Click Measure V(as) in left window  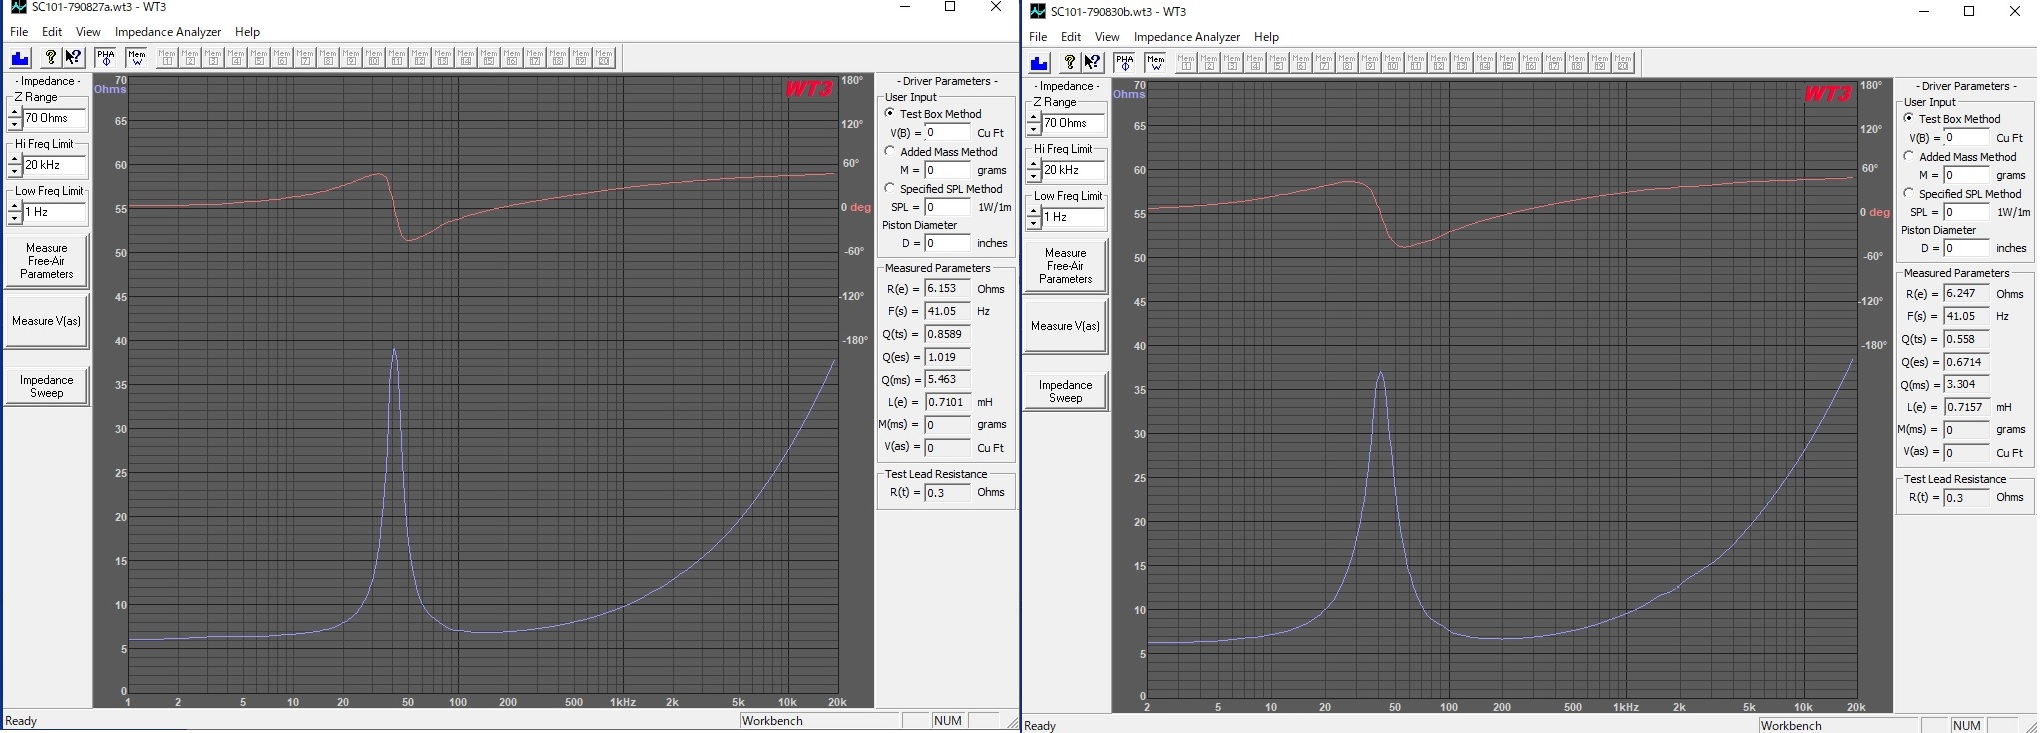tap(46, 321)
